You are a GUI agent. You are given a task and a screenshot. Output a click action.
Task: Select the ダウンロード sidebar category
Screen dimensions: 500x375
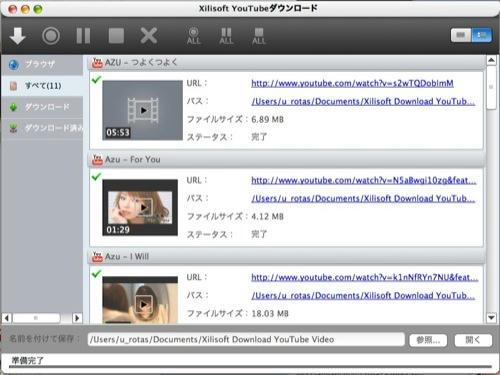click(42, 107)
